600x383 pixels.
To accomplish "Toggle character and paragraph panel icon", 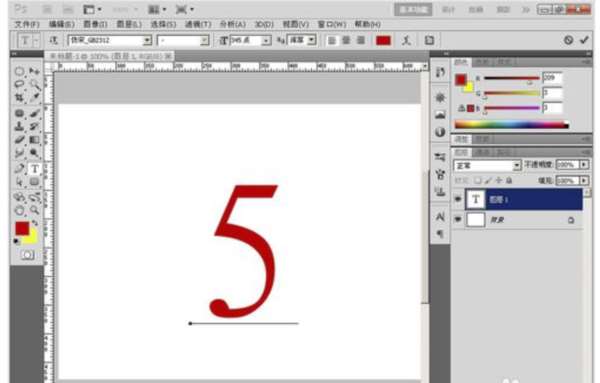I will pos(429,40).
